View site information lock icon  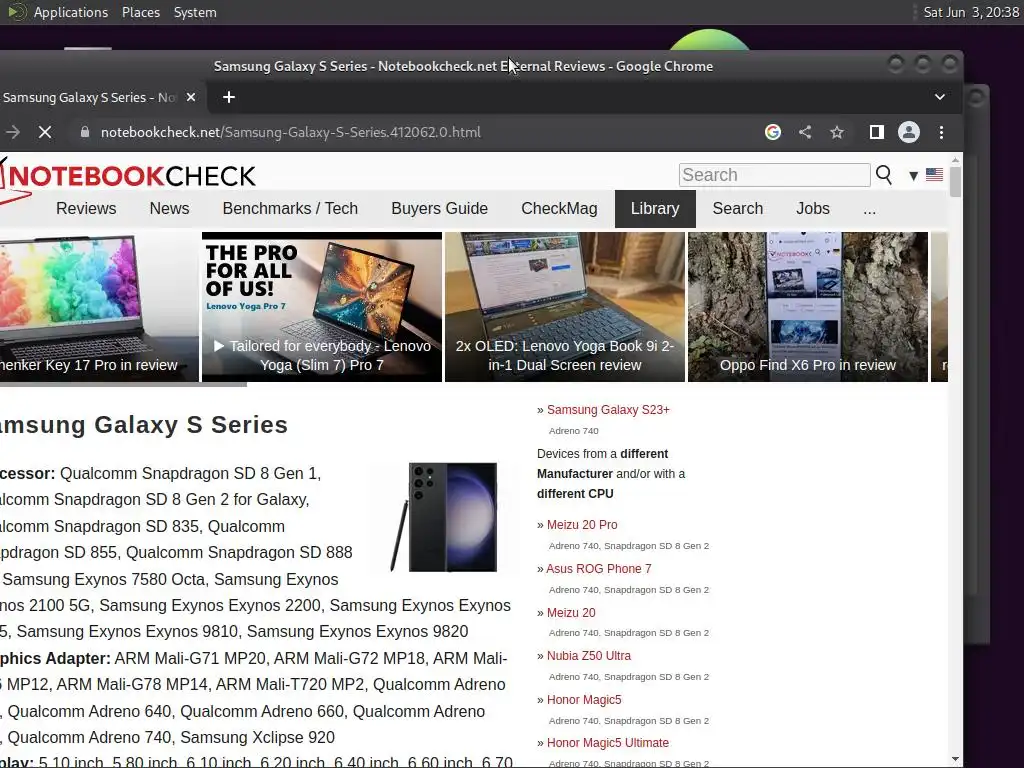[x=84, y=132]
